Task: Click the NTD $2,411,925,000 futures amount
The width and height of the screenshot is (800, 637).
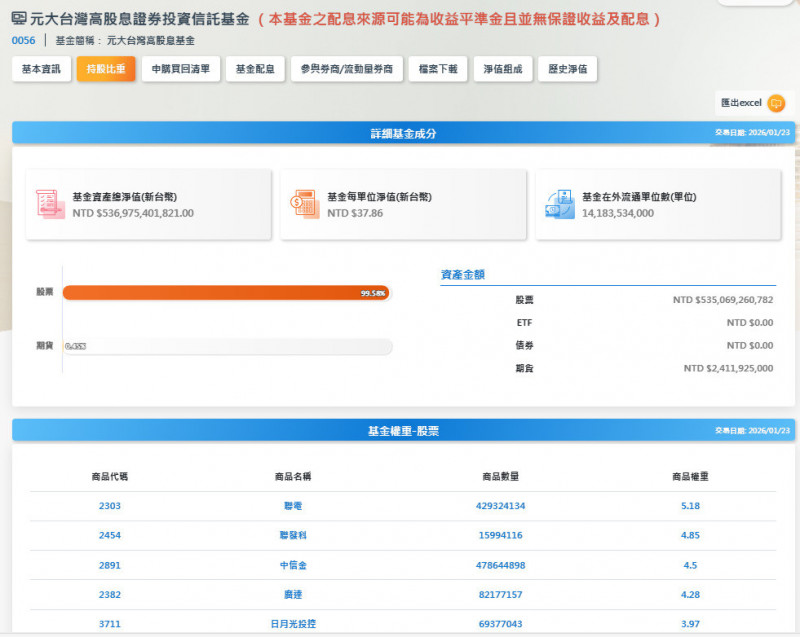Action: pyautogui.click(x=729, y=368)
